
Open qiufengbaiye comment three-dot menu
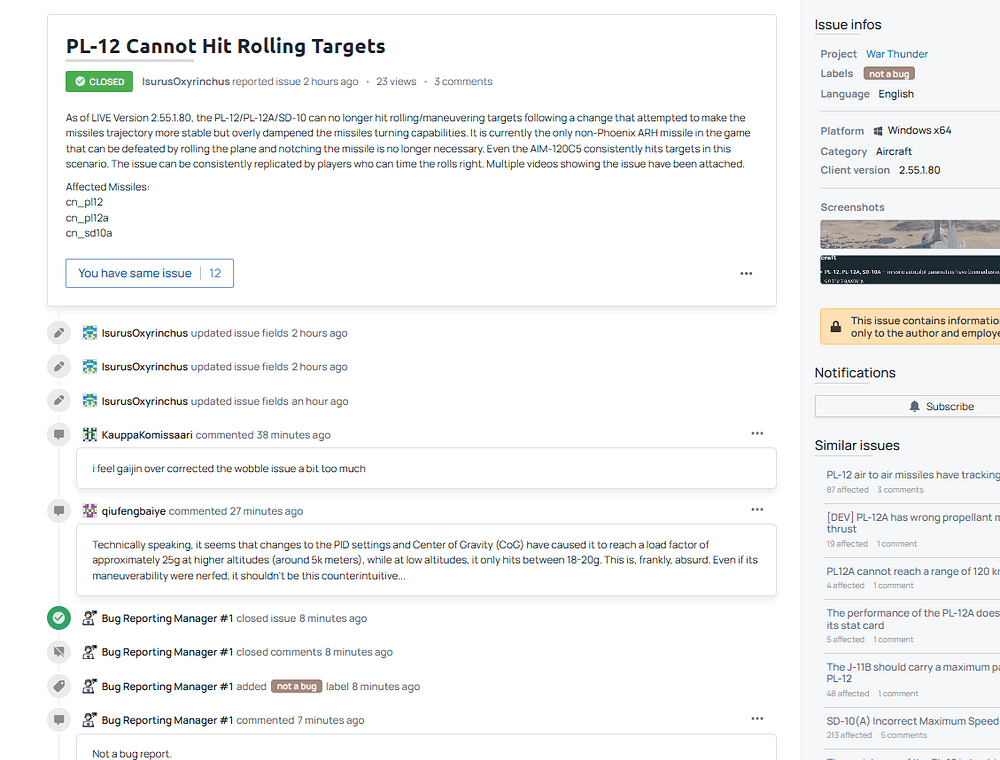757,509
